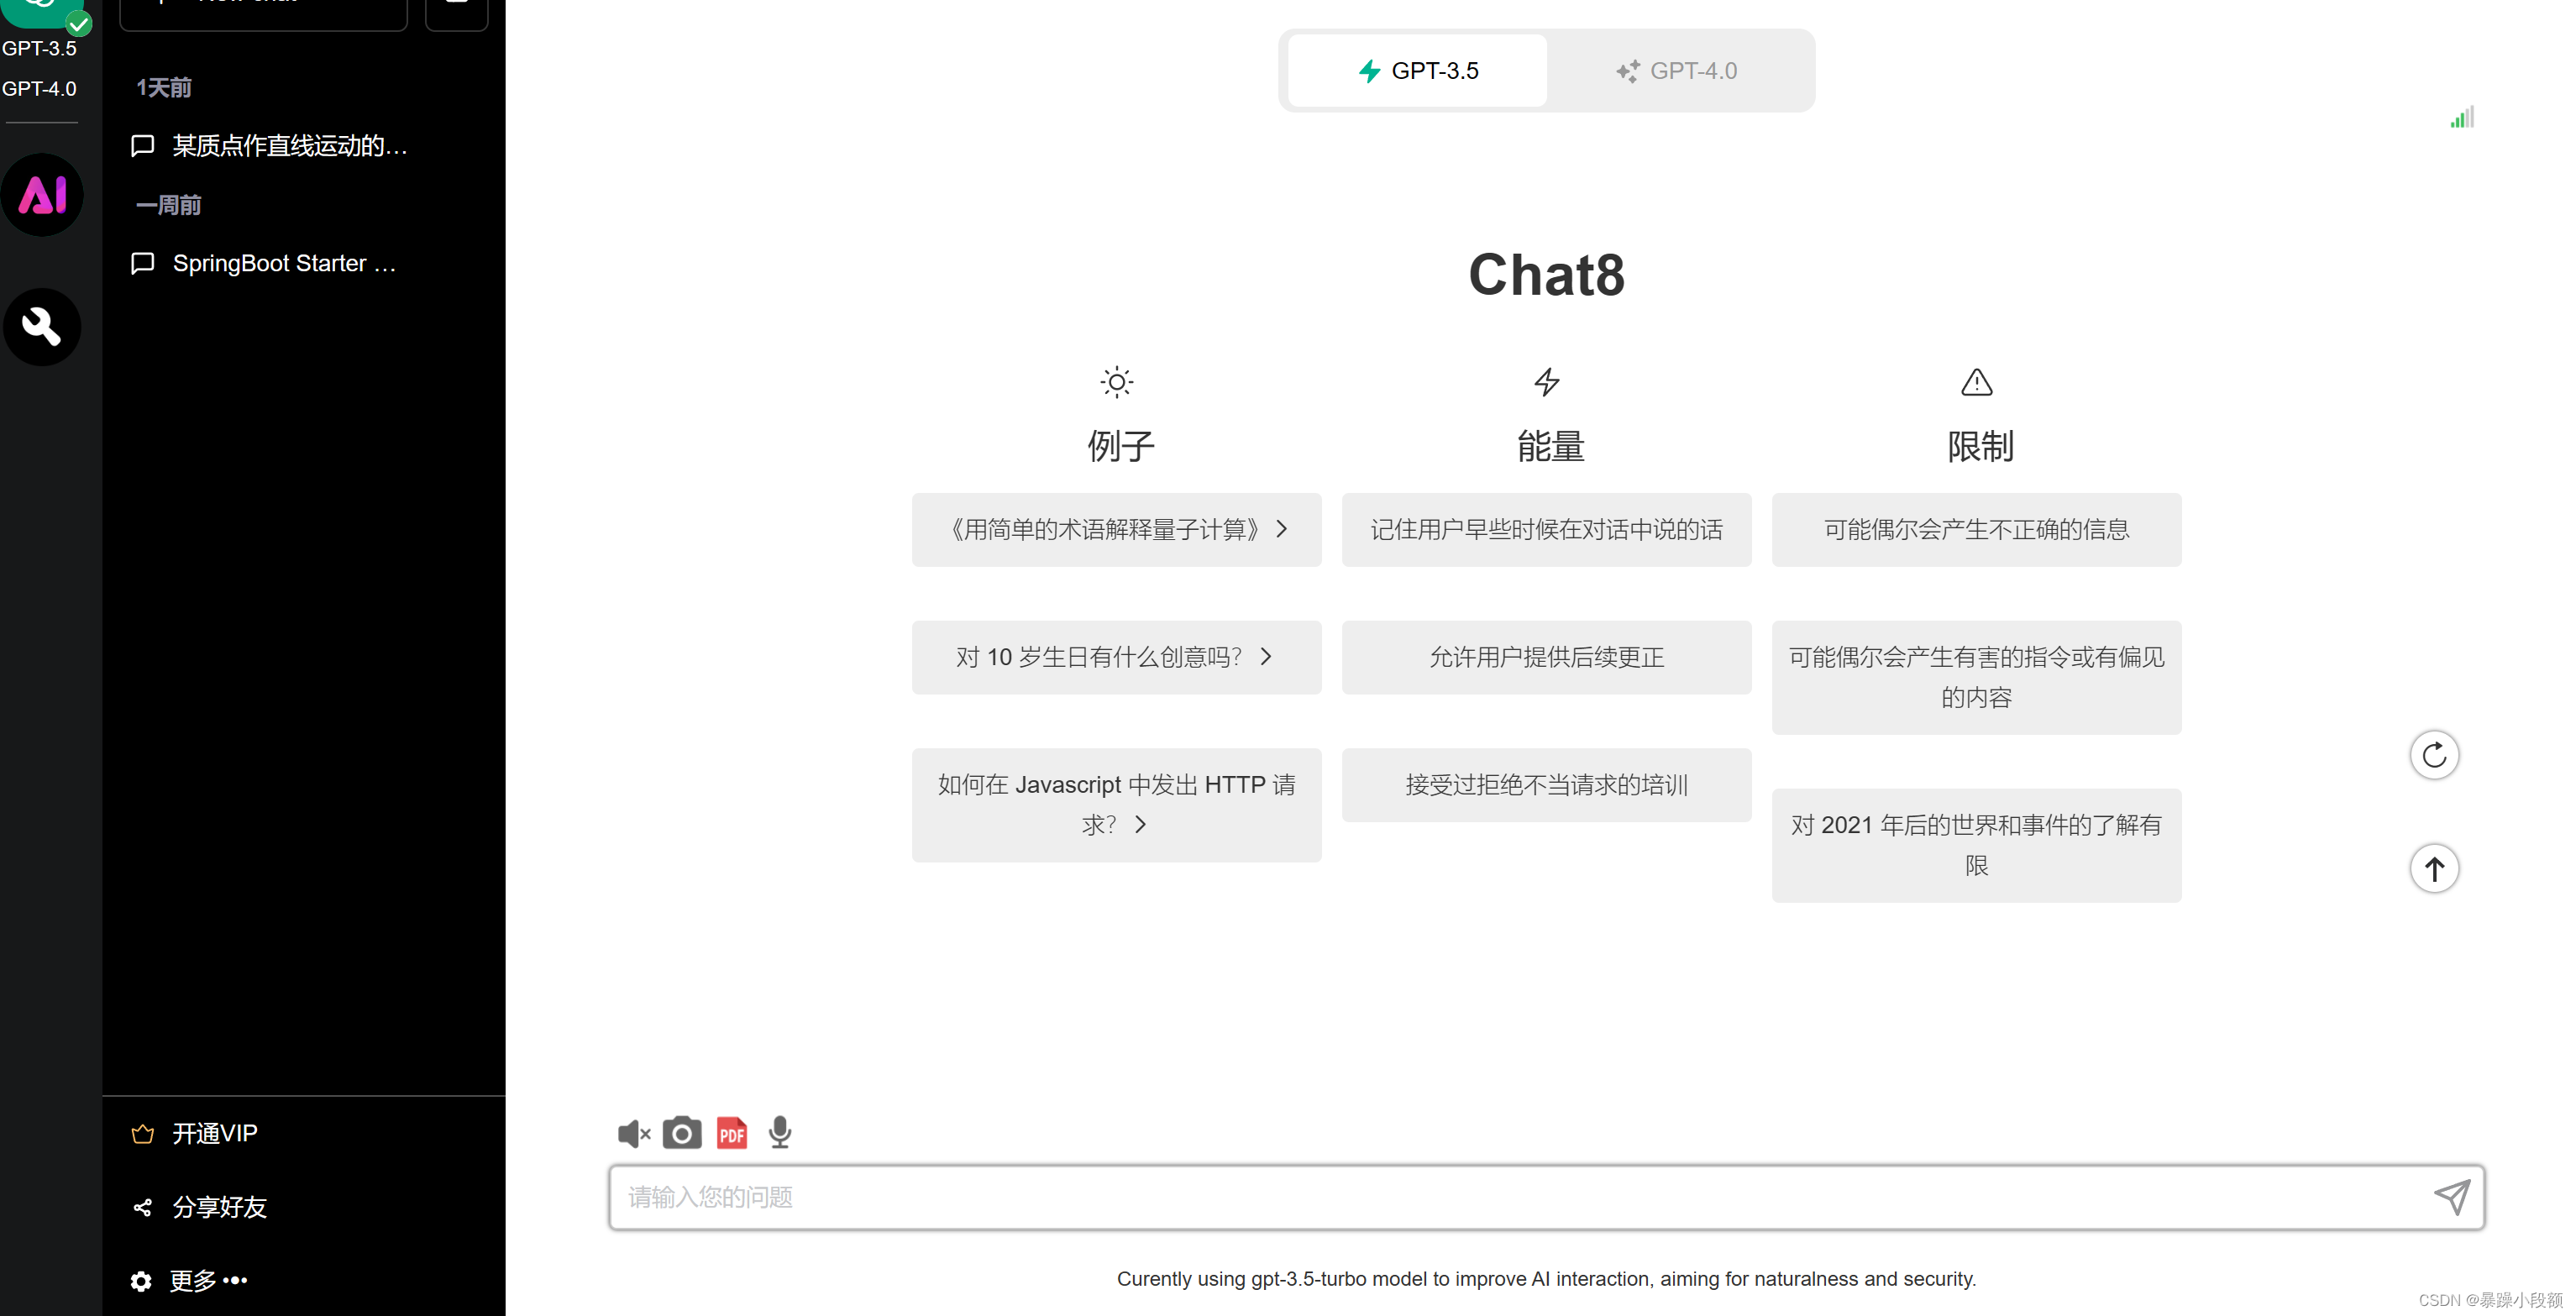
Task: Click card 对 2021 年后的世界和事件的了解有限
Action: click(x=1977, y=846)
